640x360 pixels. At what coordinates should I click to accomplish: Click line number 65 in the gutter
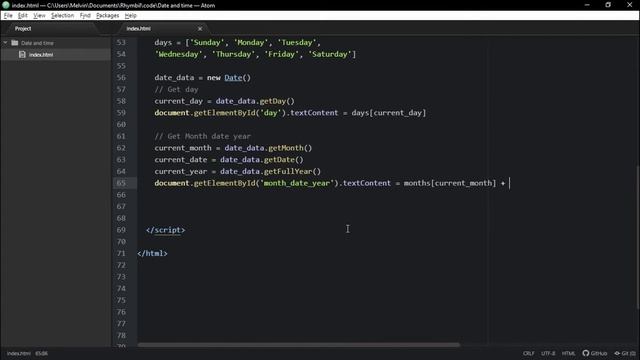pyautogui.click(x=121, y=183)
